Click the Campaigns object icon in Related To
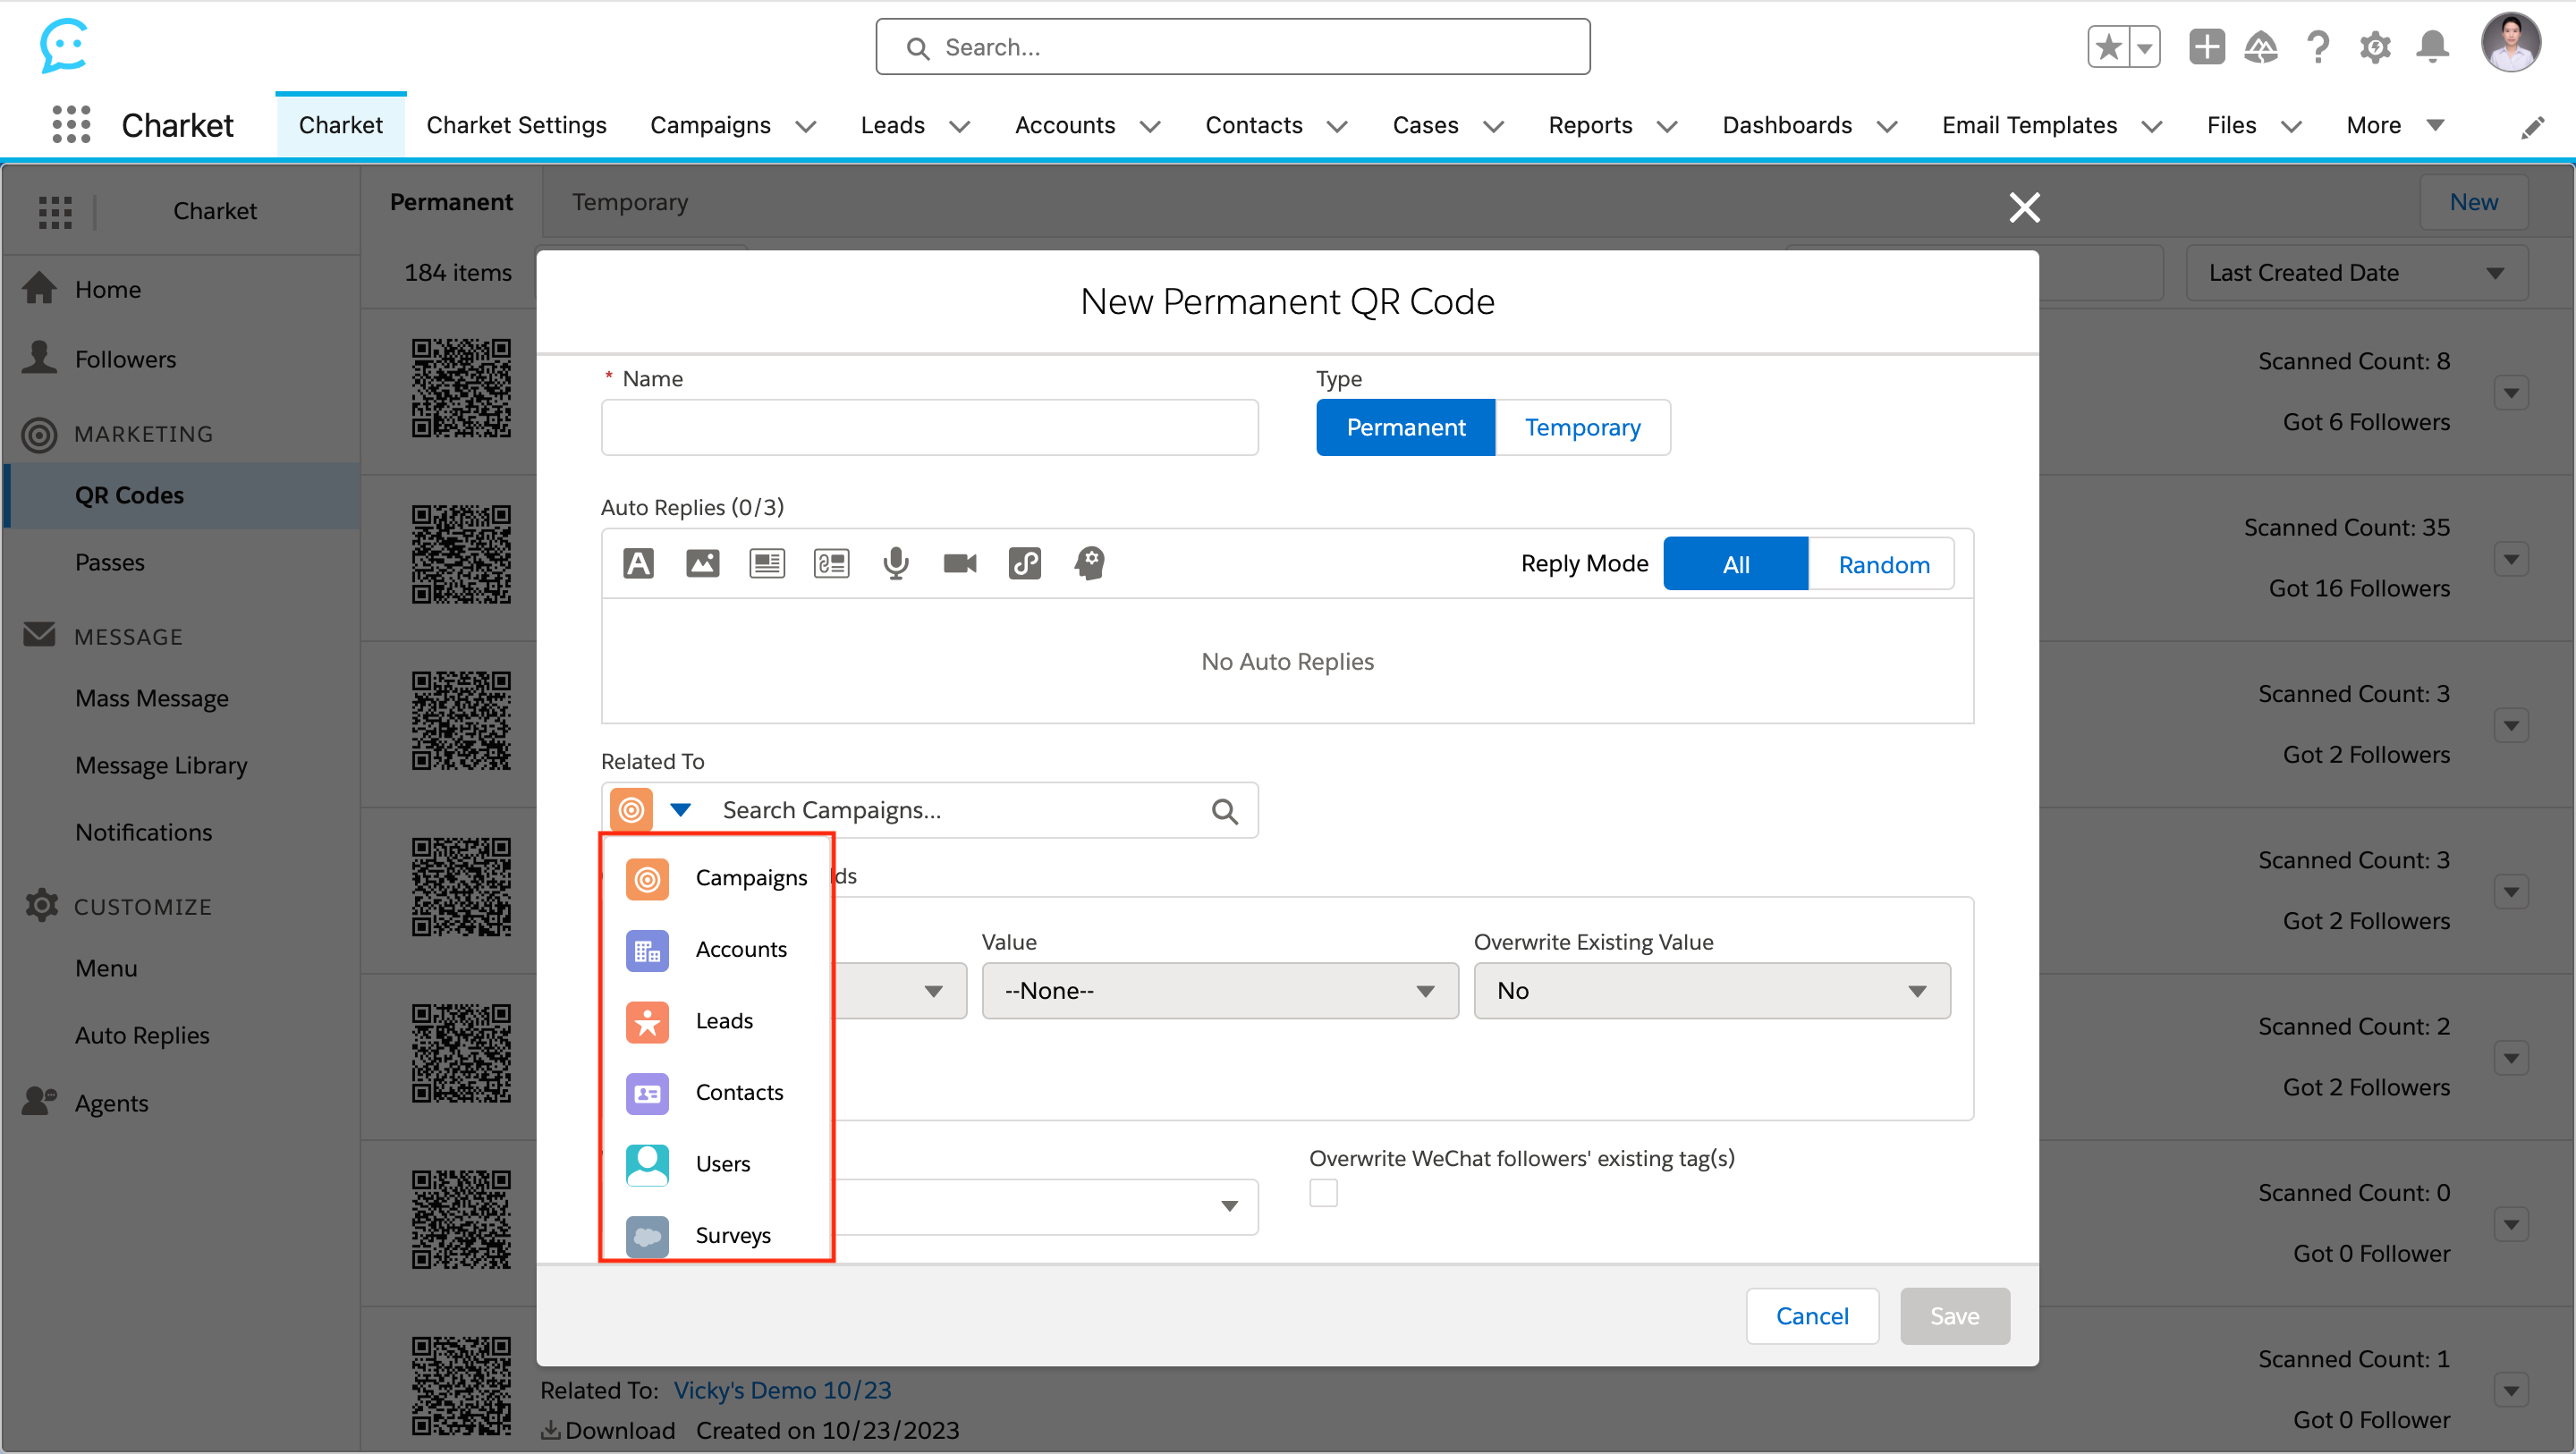 (632, 810)
